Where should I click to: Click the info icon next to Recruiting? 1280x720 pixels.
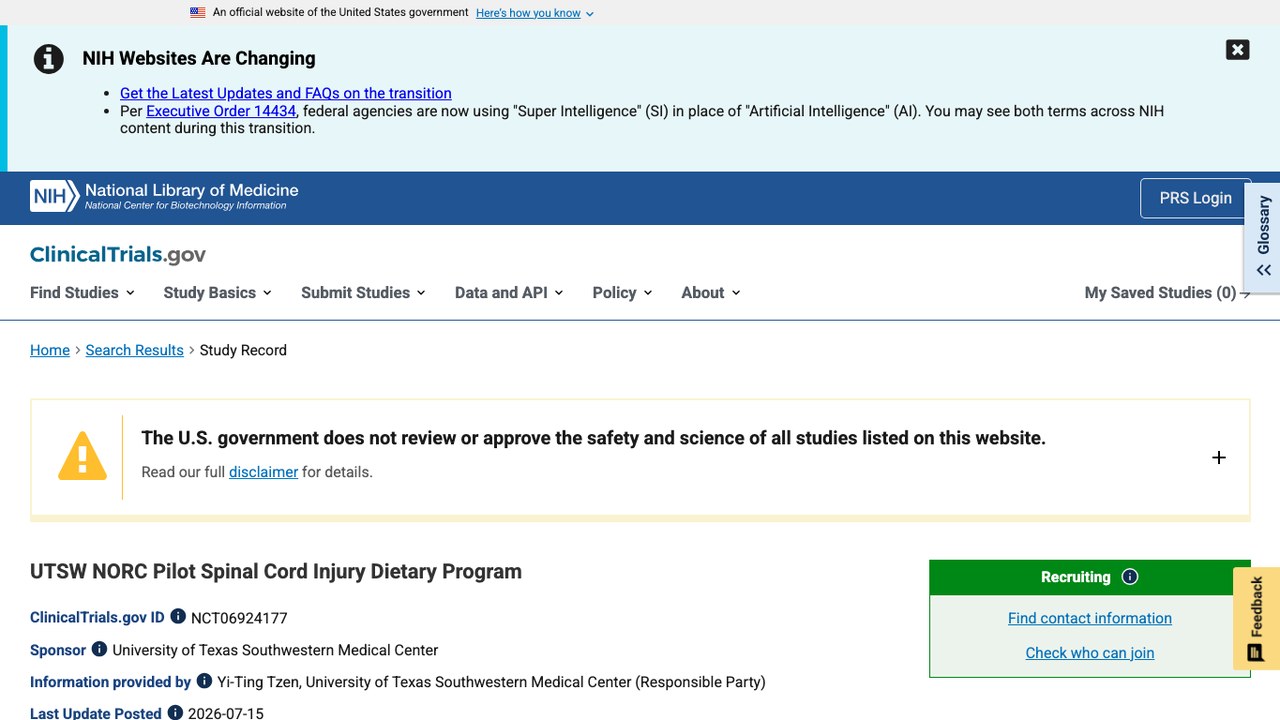(x=1130, y=577)
